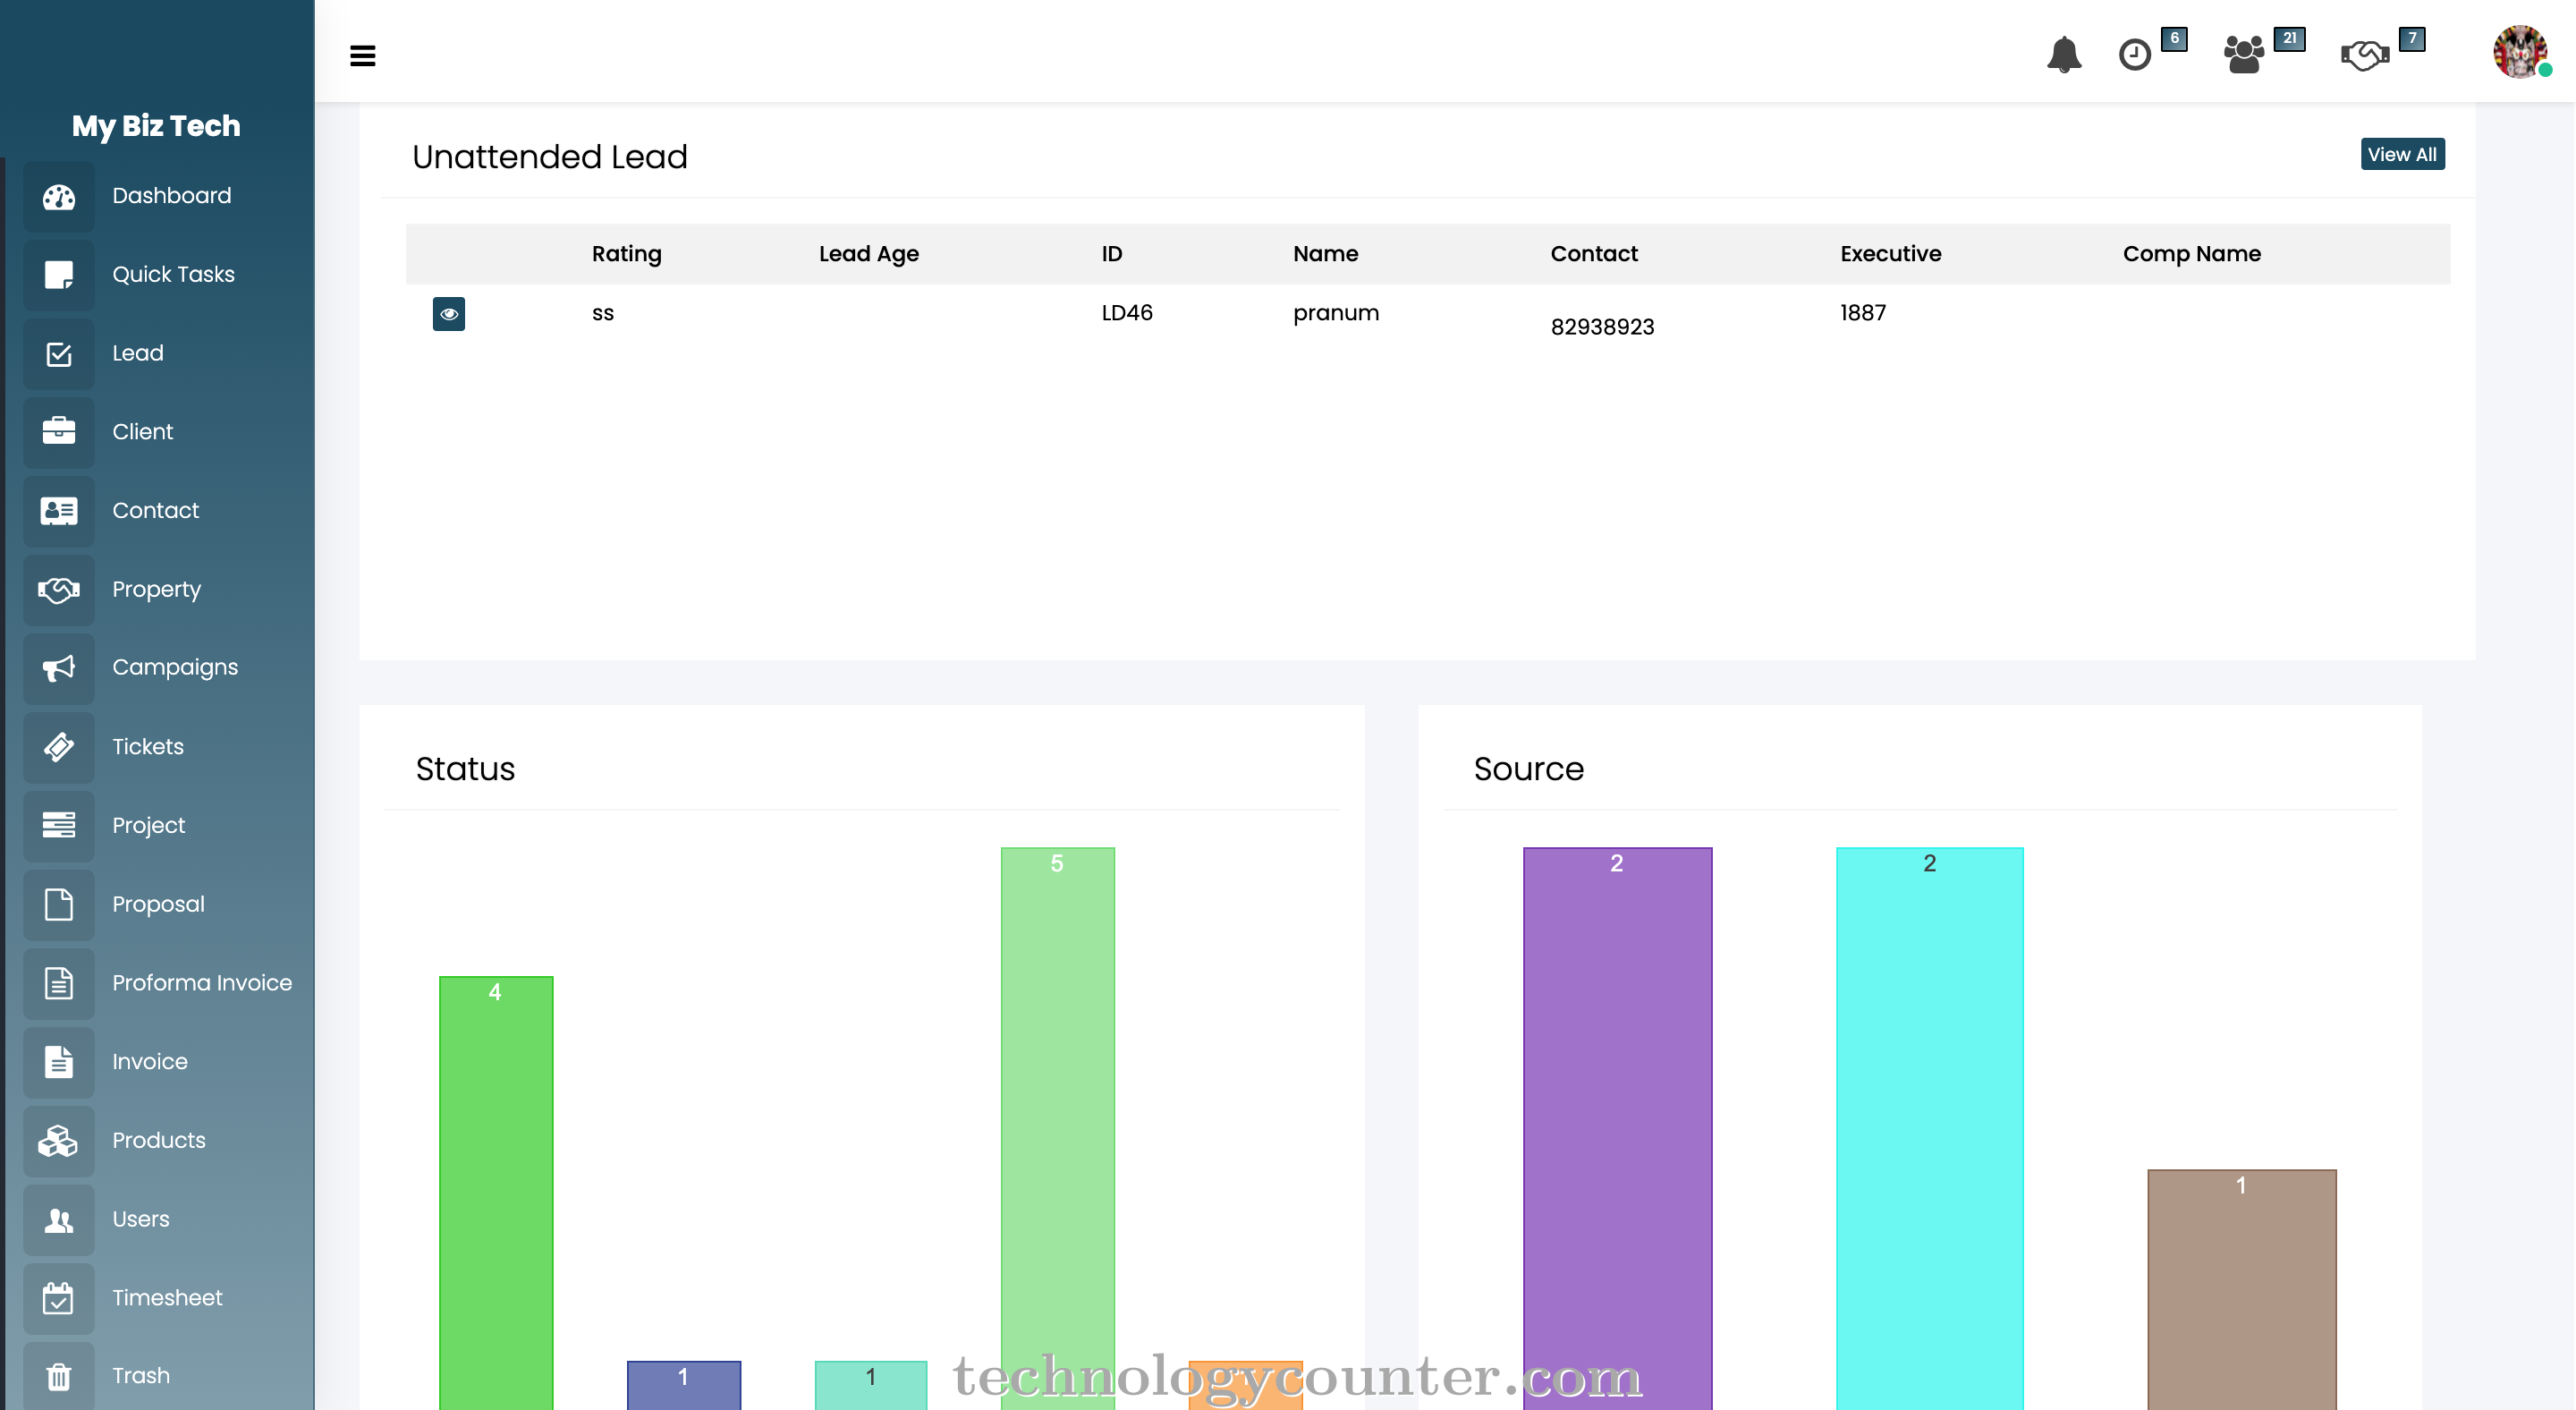
Task: Click the teal Status bar labeled 1
Action: pos(871,1386)
